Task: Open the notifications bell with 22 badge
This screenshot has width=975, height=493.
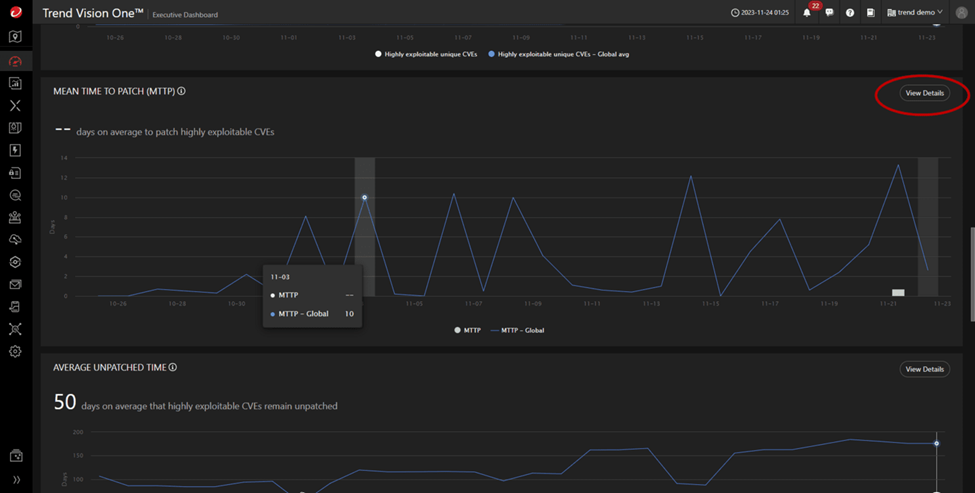Action: [x=807, y=12]
